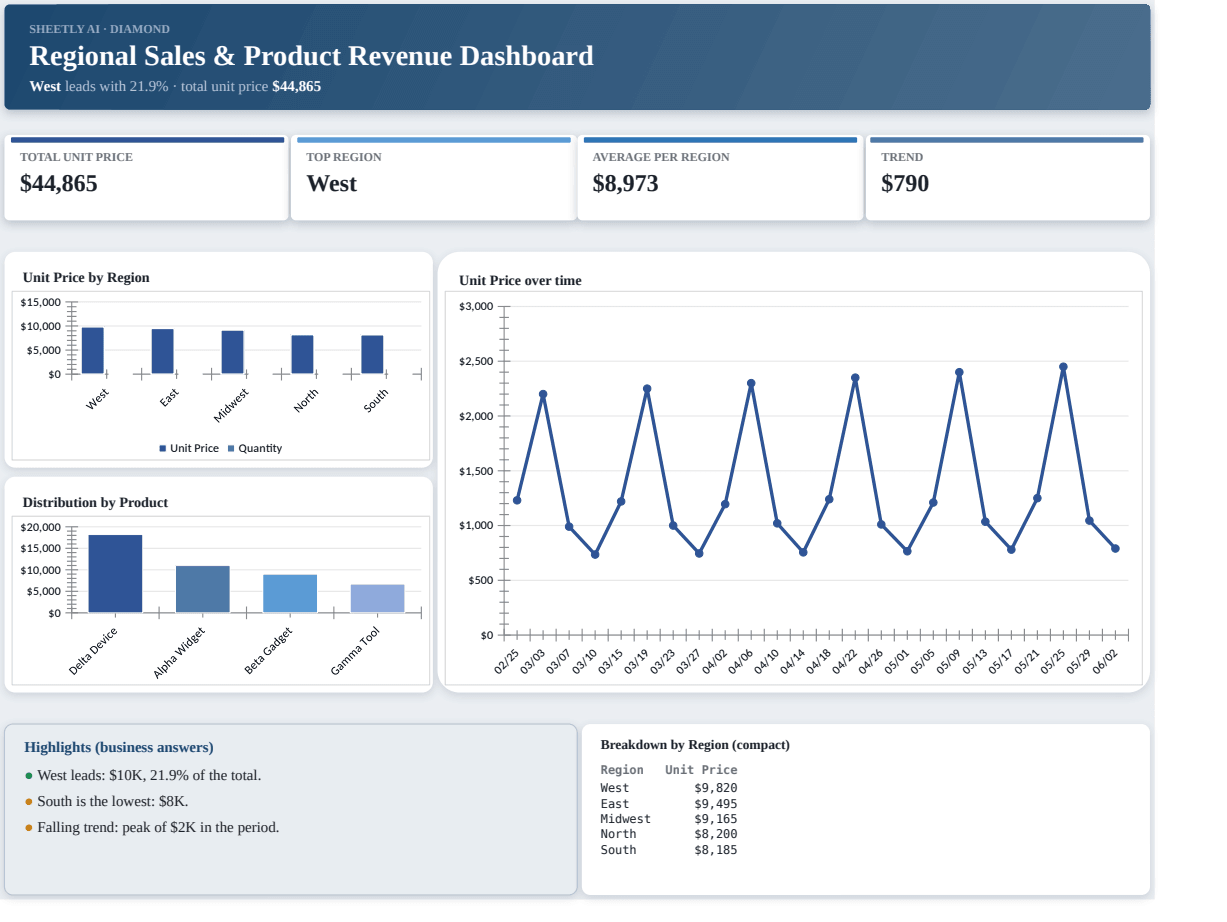Click the Highlights (business answers) heading

[x=119, y=747]
